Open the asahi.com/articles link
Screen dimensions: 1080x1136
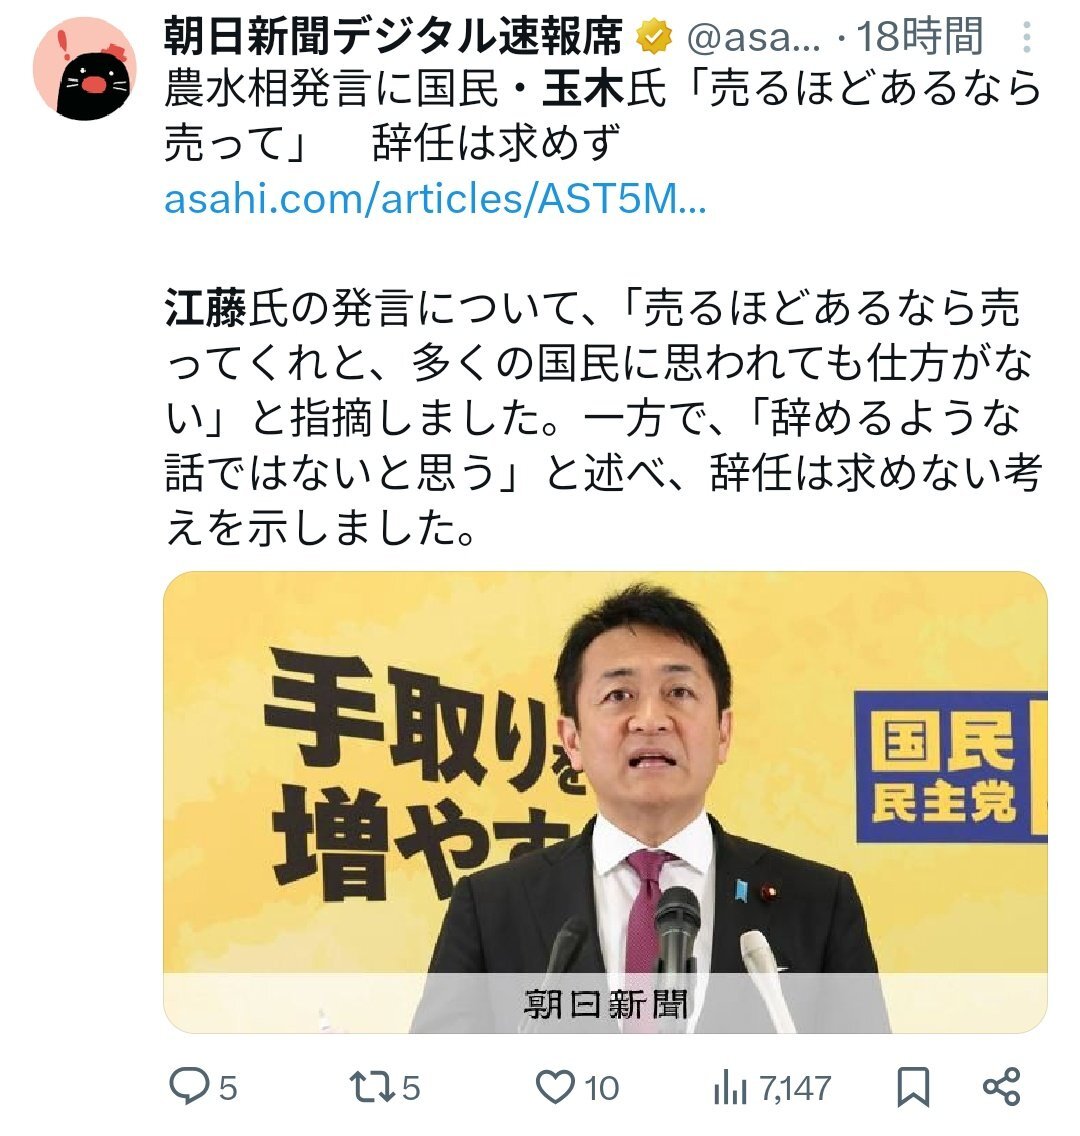(x=435, y=199)
